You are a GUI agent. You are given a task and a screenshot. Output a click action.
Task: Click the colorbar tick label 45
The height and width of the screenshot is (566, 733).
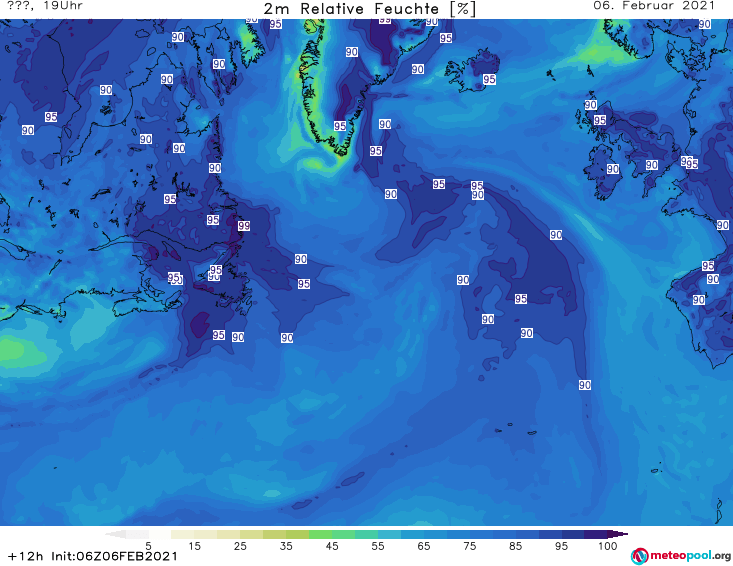coord(332,546)
